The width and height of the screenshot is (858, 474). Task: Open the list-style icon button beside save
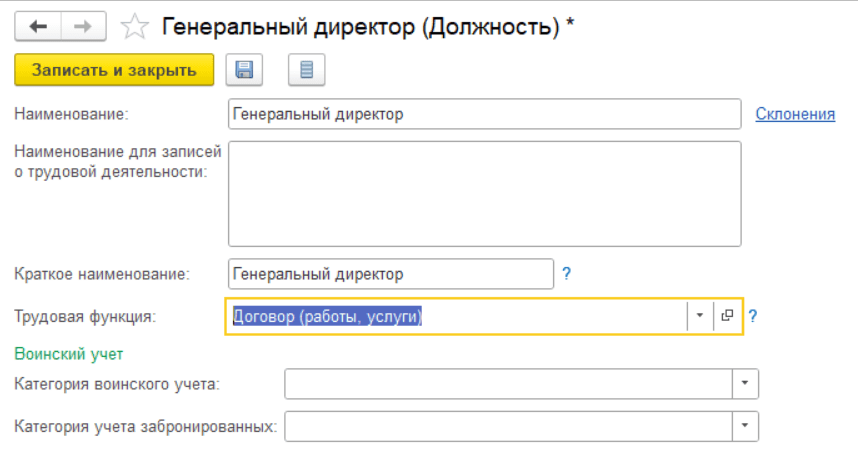pos(306,70)
